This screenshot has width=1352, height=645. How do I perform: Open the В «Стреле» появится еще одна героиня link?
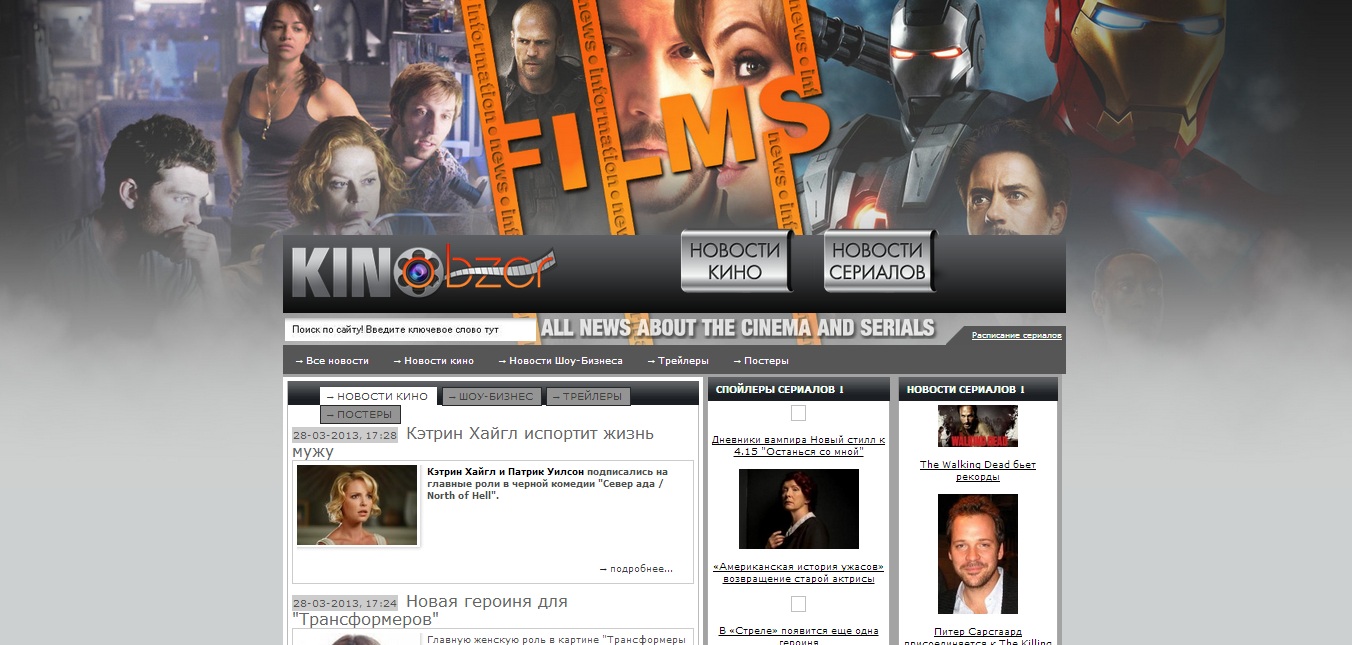pos(798,635)
